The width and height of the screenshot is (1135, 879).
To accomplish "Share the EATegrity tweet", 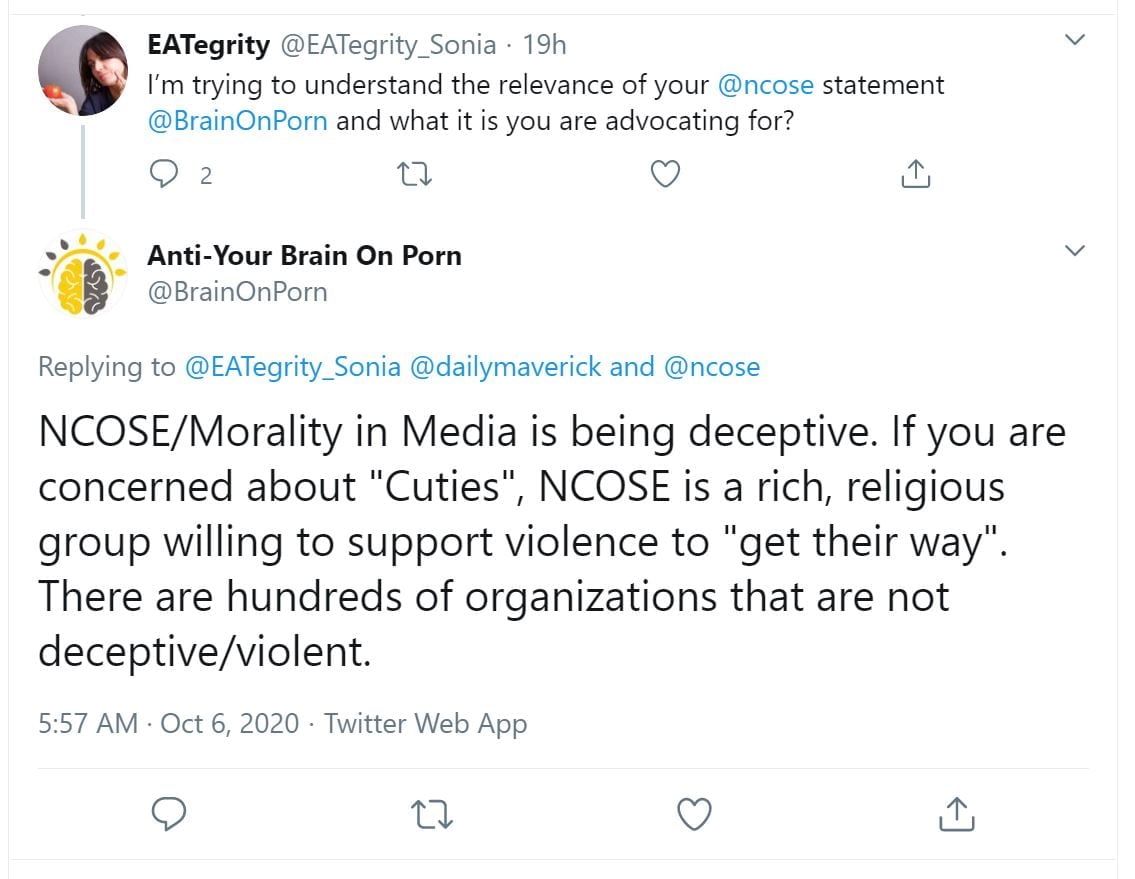I will coord(915,175).
